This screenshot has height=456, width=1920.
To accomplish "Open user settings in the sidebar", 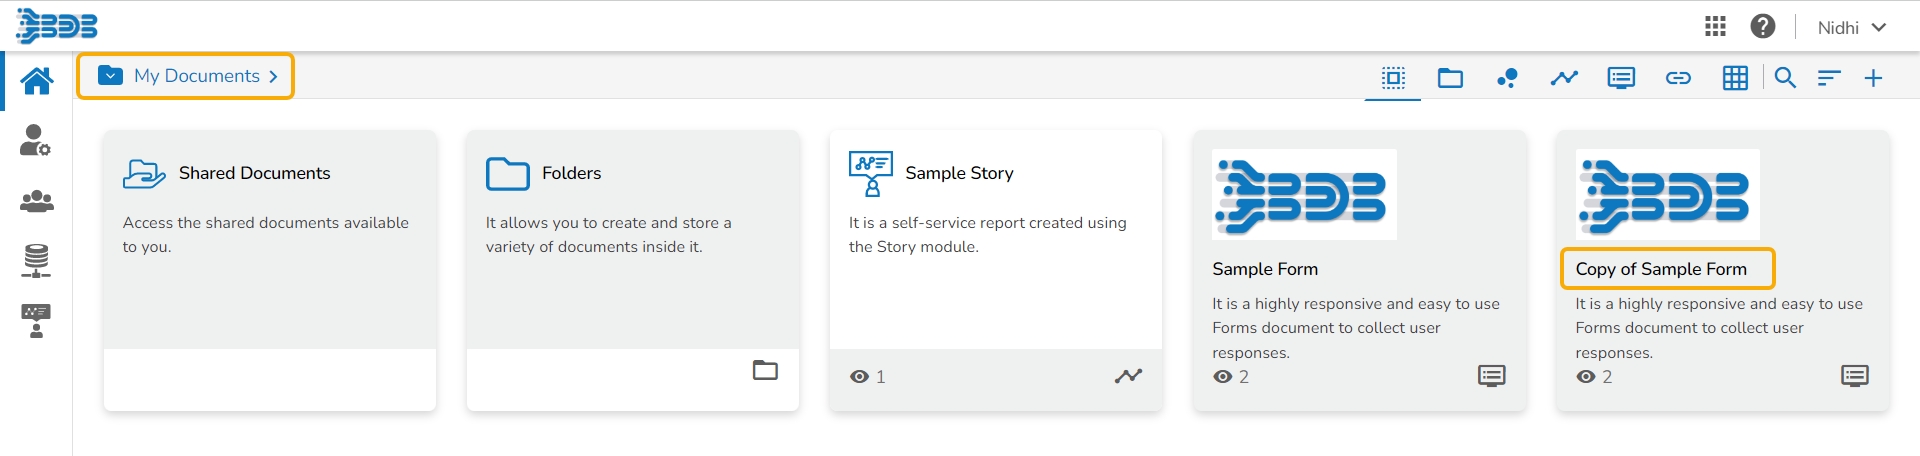I will pyautogui.click(x=35, y=141).
